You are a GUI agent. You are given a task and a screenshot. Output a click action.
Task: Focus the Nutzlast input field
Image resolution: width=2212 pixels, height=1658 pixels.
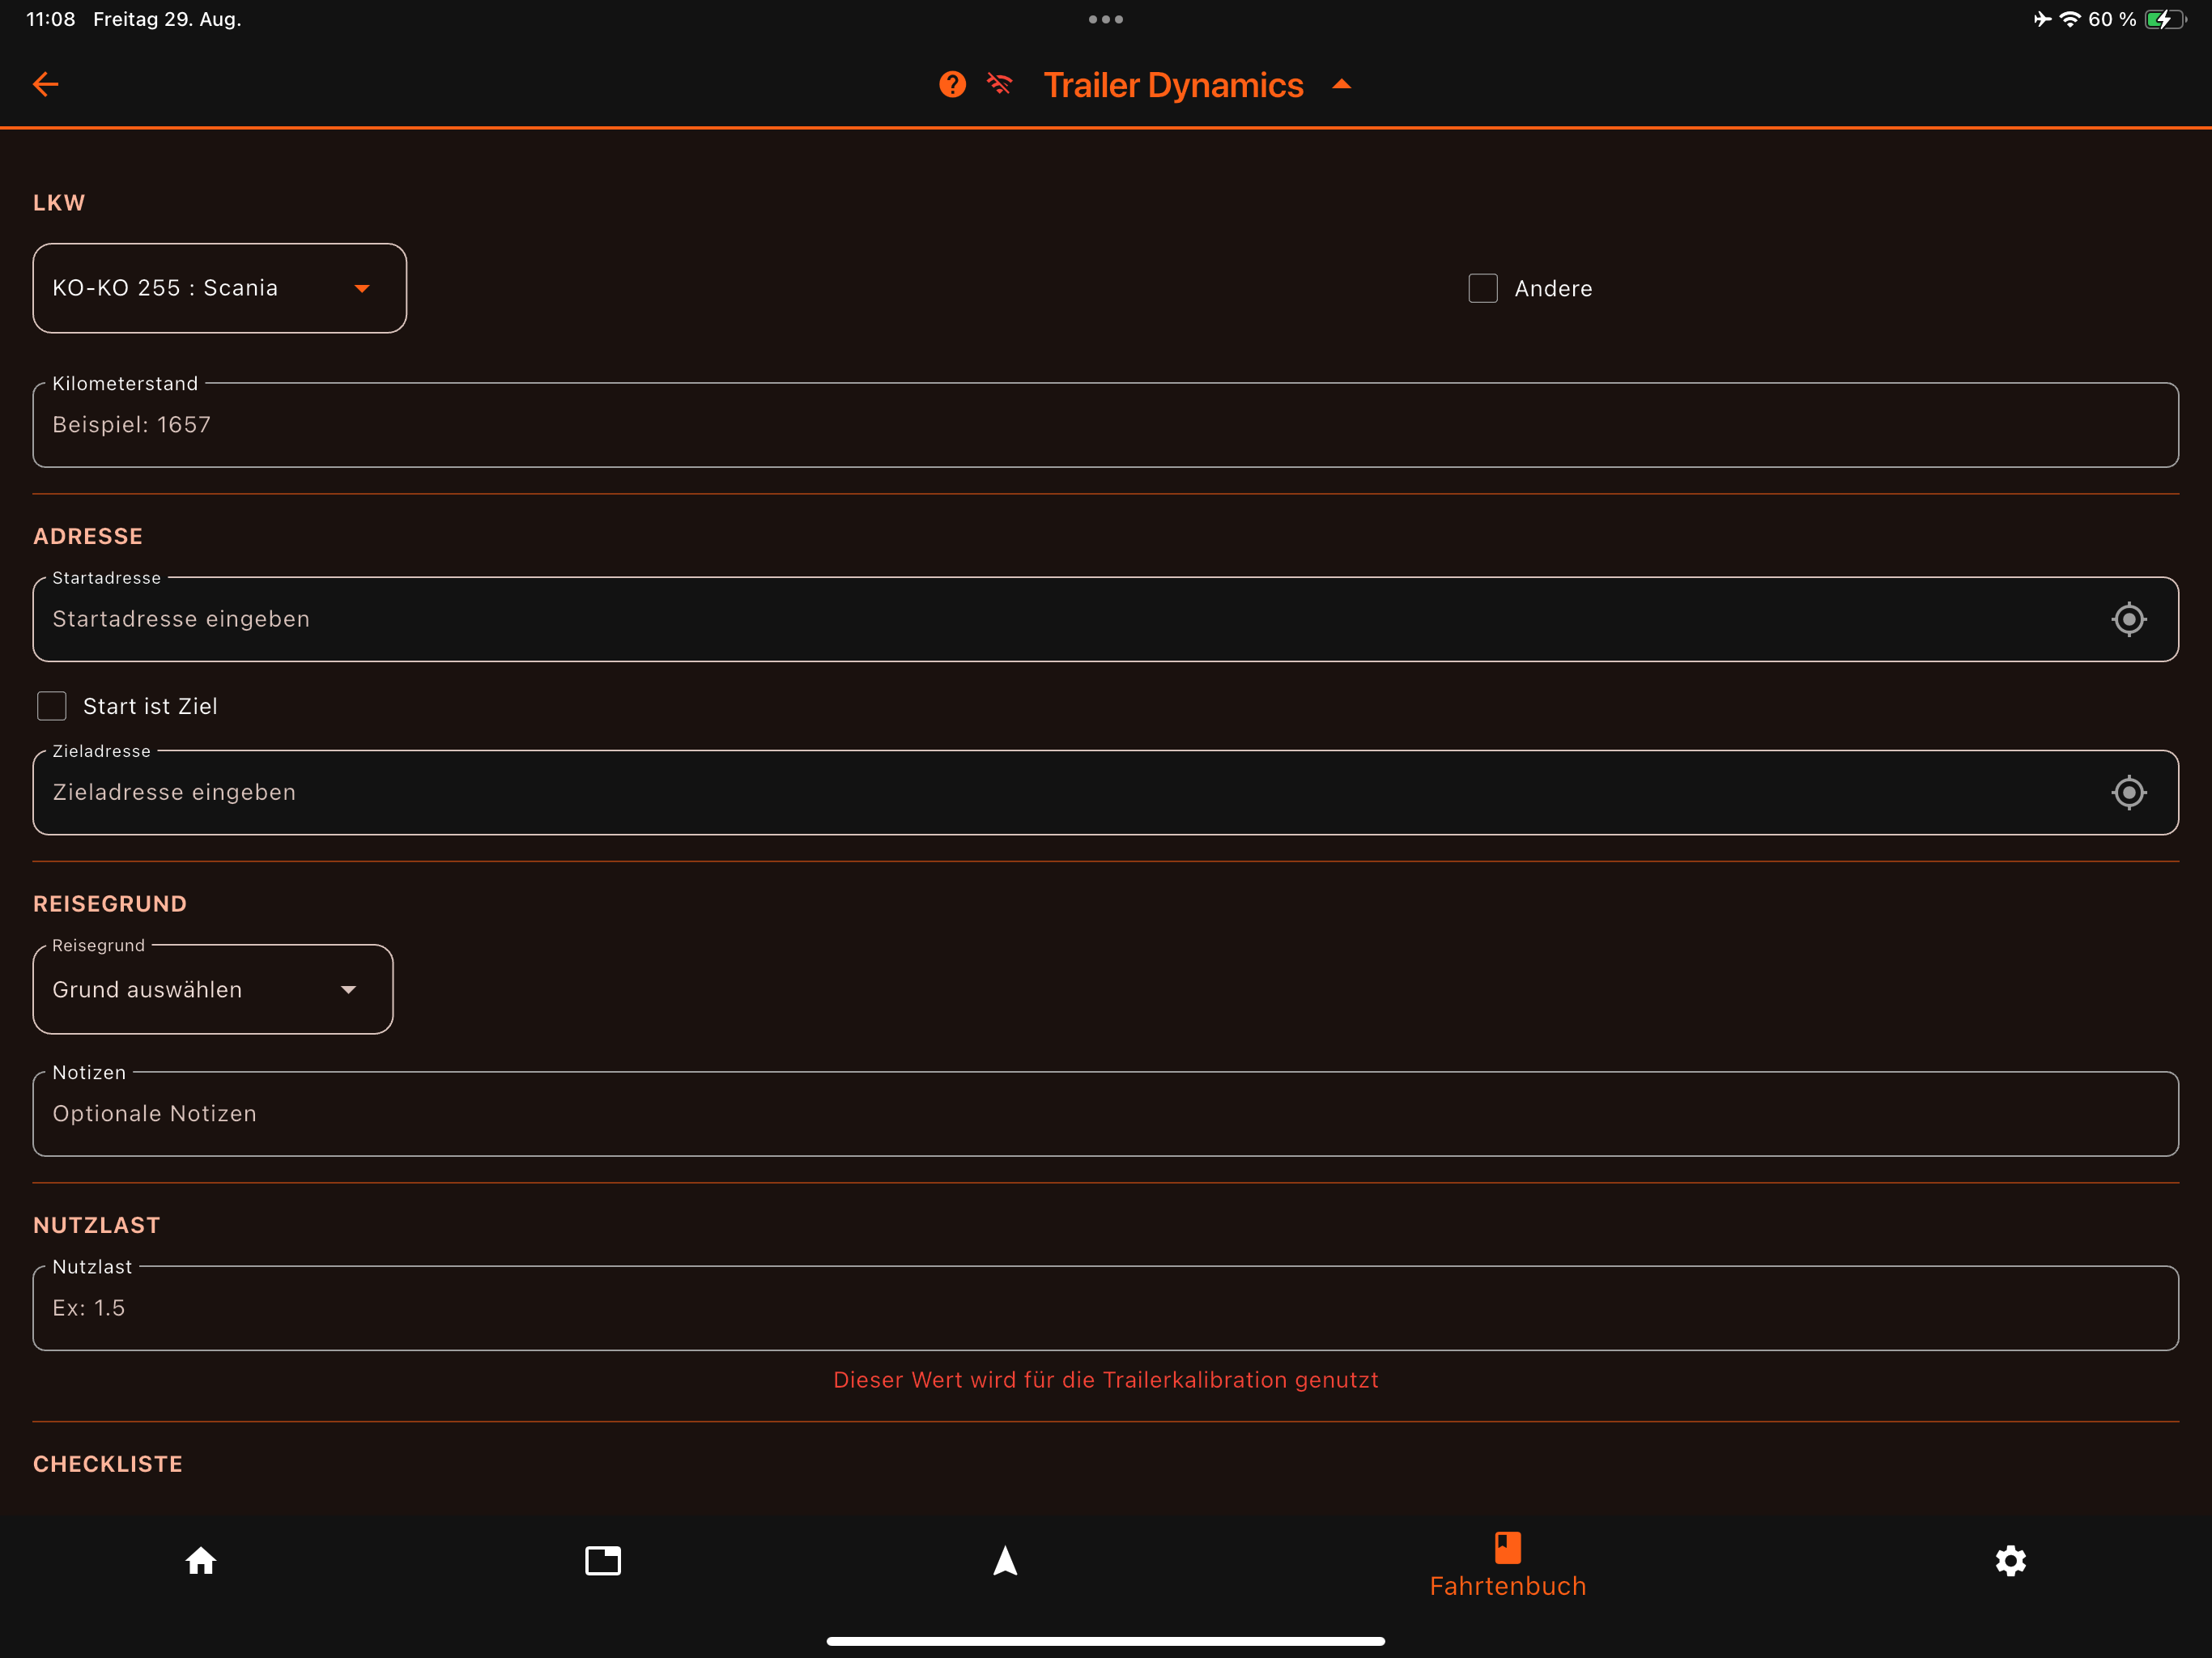coord(1105,1308)
